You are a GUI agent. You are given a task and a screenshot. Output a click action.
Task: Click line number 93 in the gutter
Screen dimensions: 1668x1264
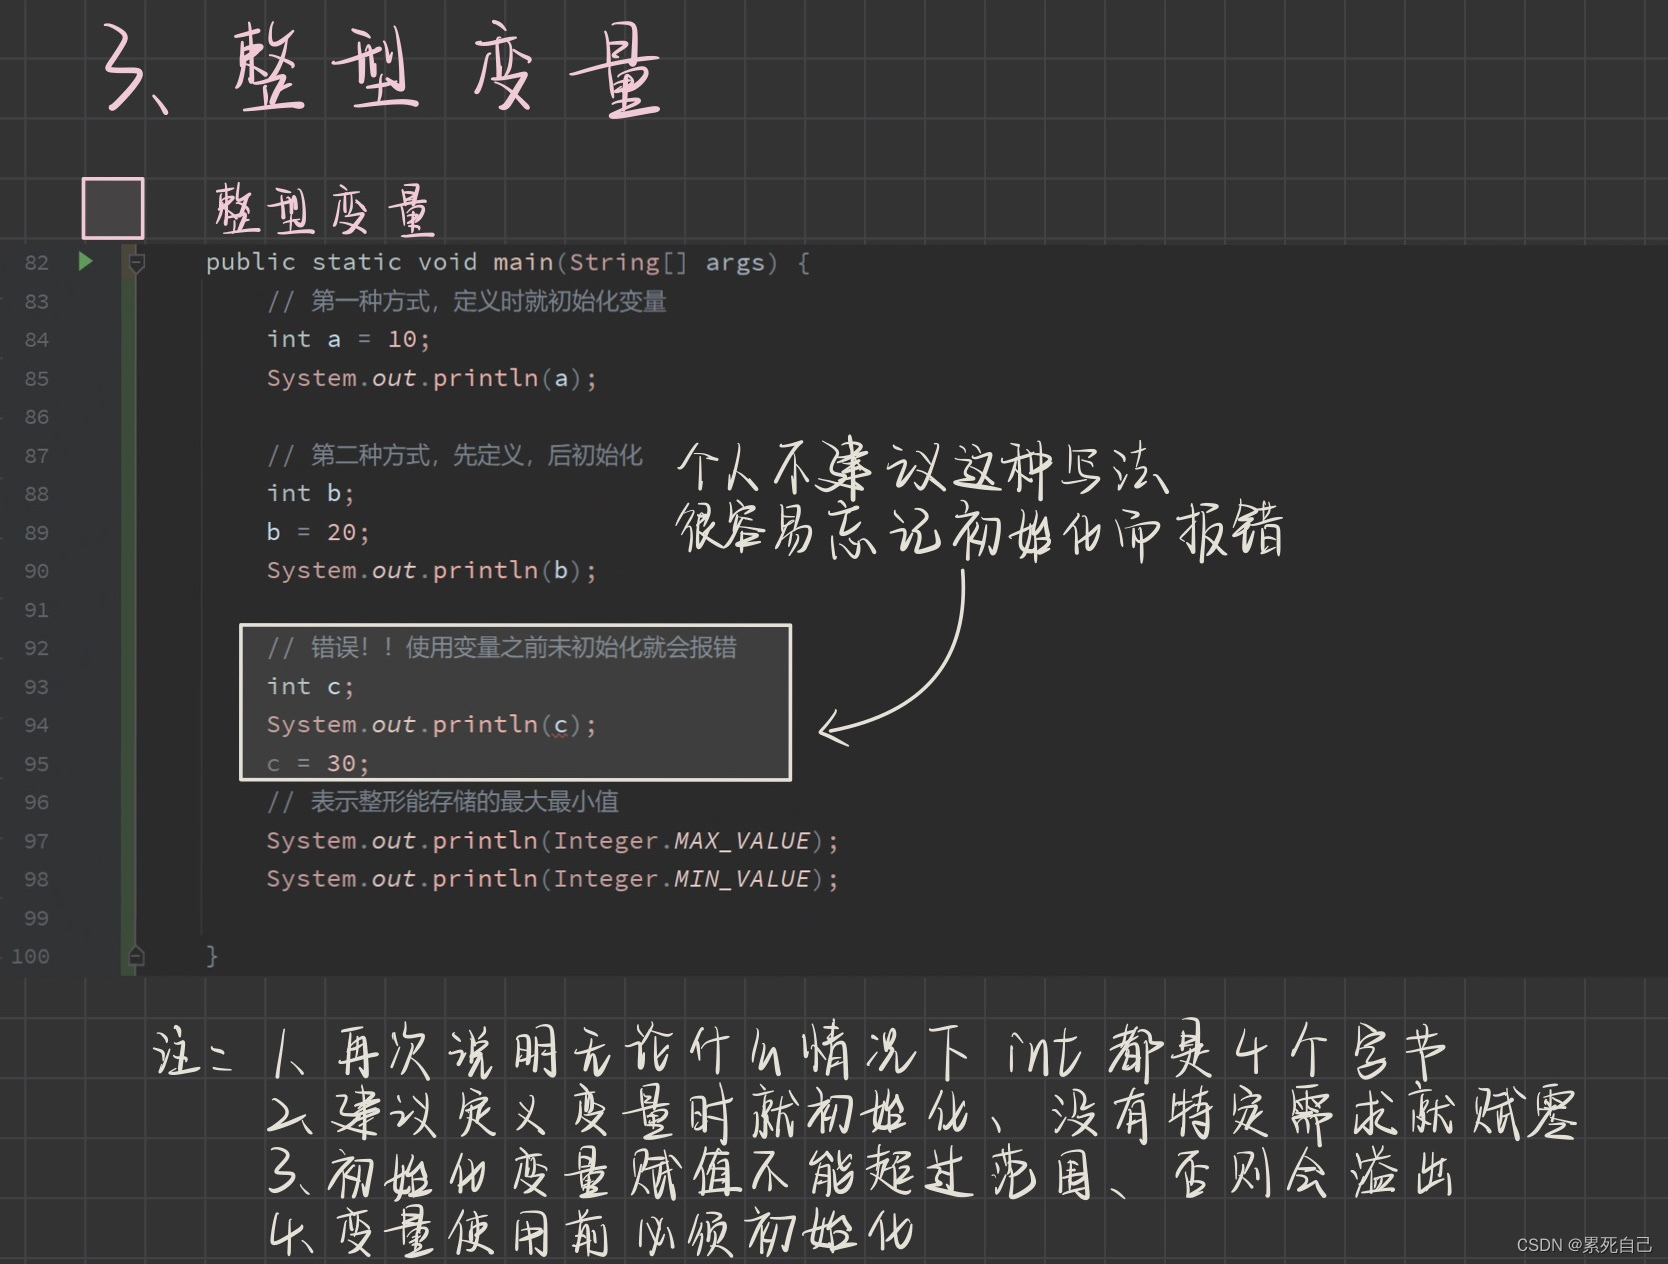coord(36,687)
